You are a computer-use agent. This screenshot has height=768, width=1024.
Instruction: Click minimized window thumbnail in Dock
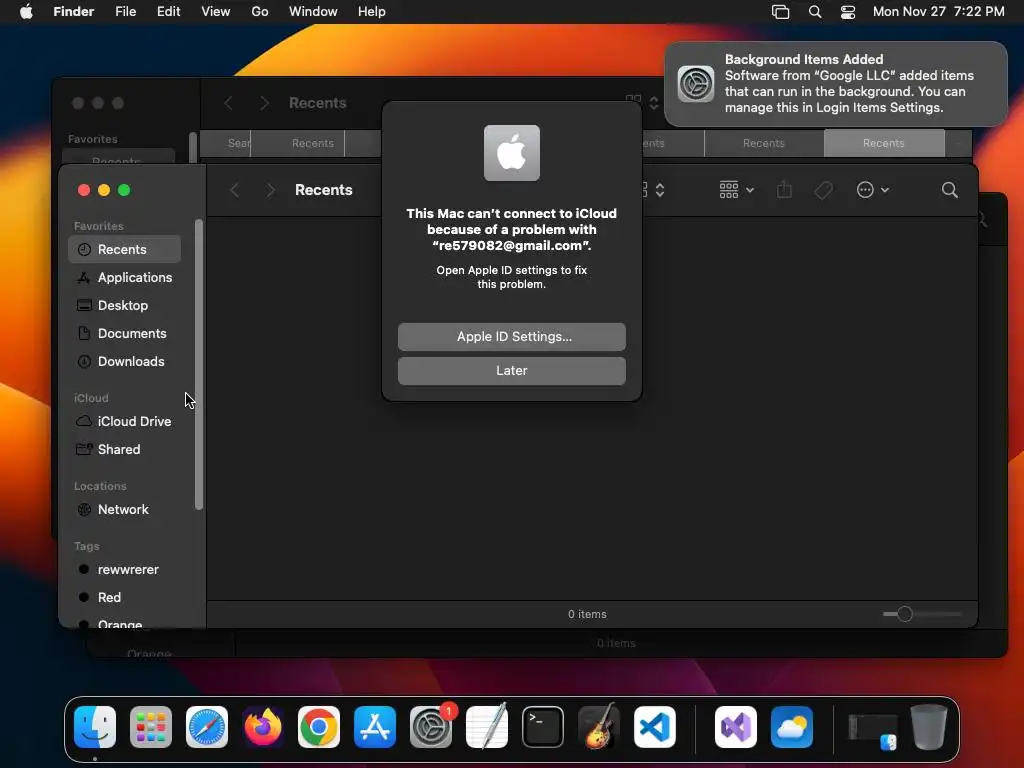(872, 729)
